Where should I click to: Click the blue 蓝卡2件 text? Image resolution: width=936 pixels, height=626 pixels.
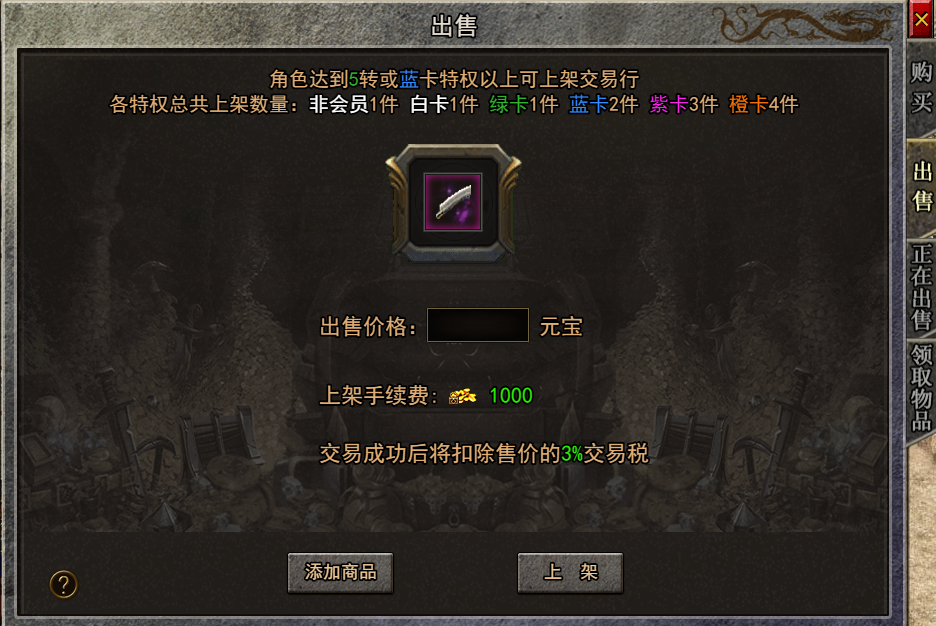coord(604,105)
